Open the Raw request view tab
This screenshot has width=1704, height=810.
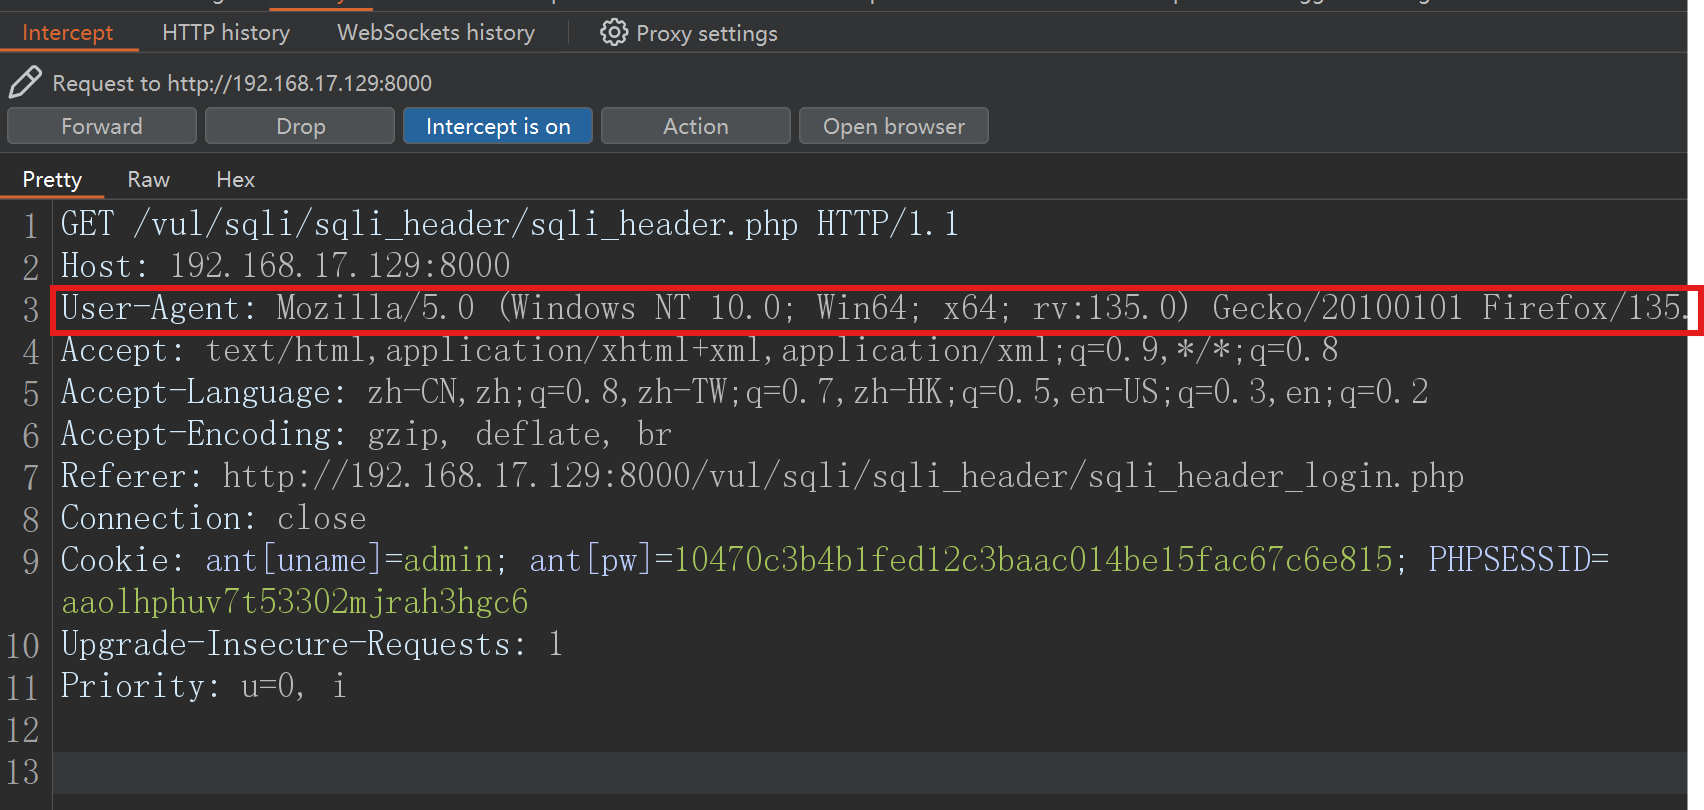pos(148,180)
